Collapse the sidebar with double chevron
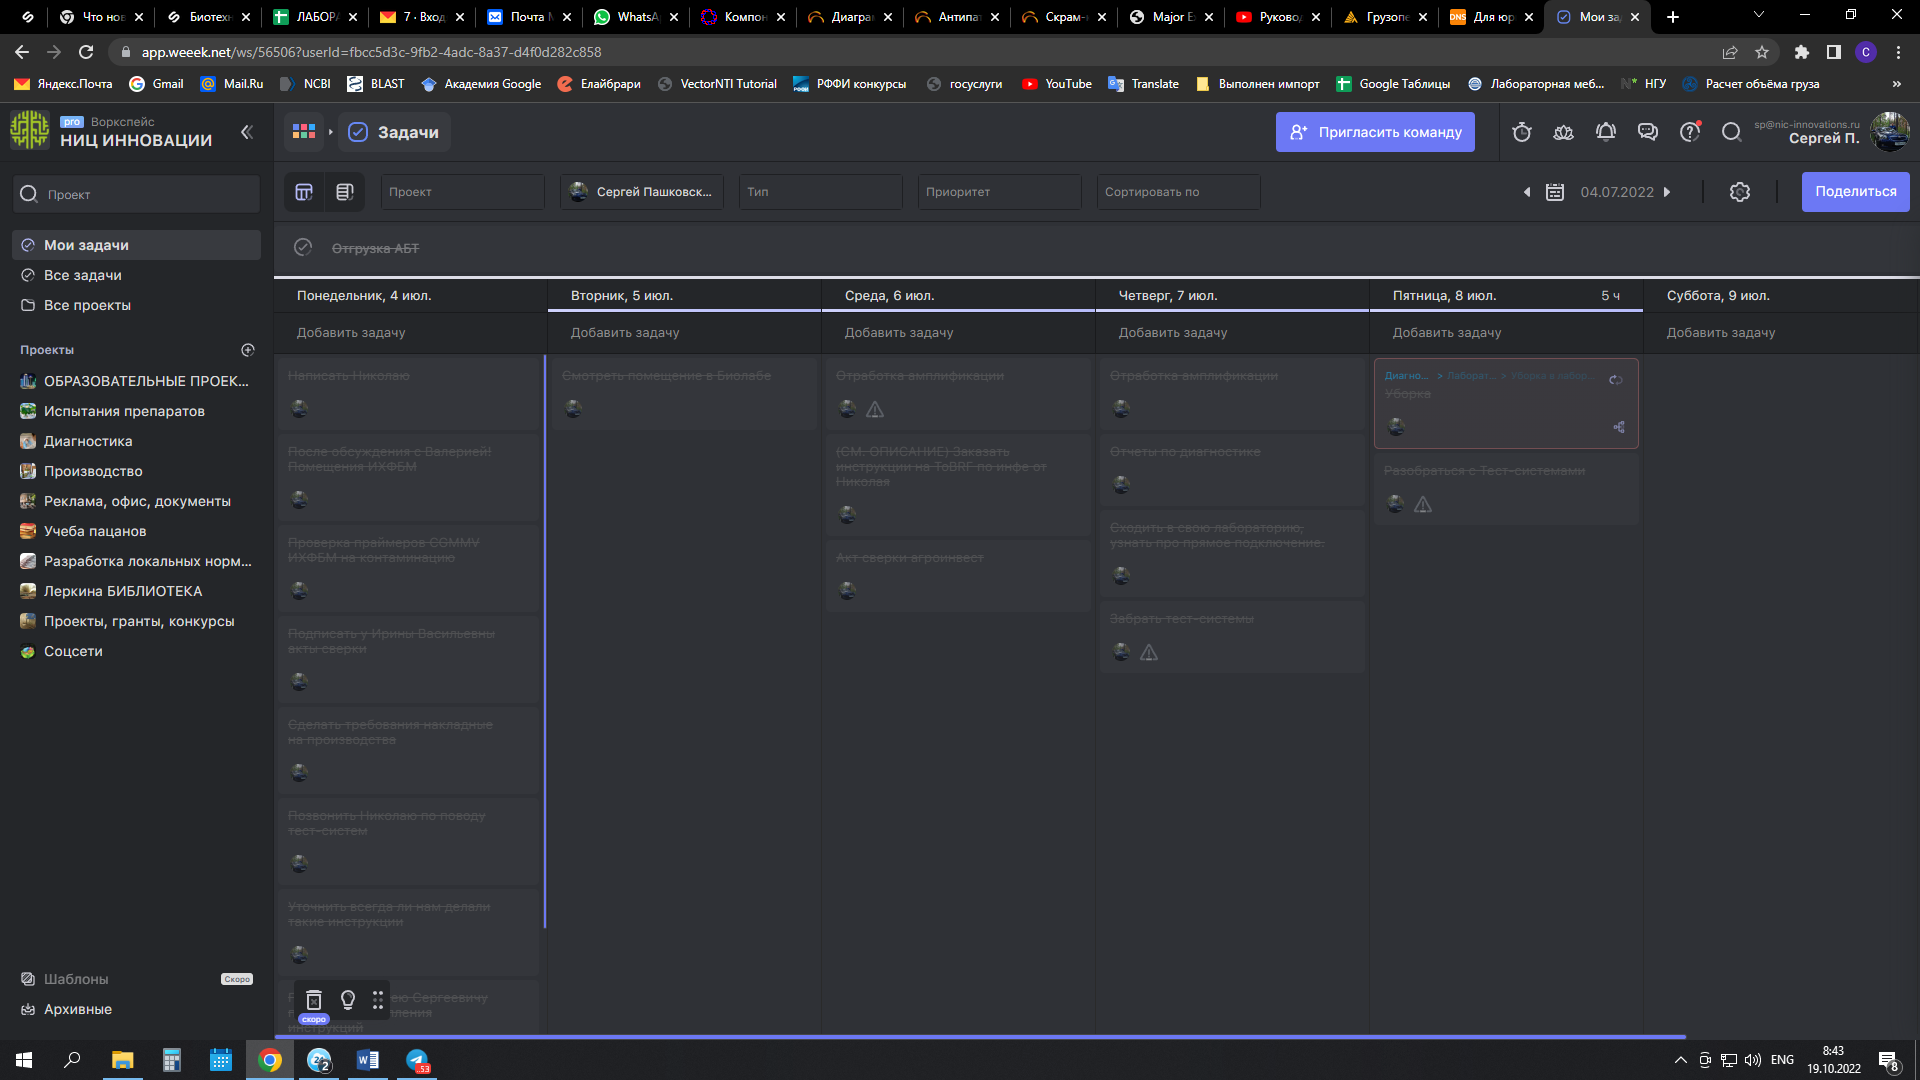The width and height of the screenshot is (1920, 1080). pyautogui.click(x=246, y=132)
